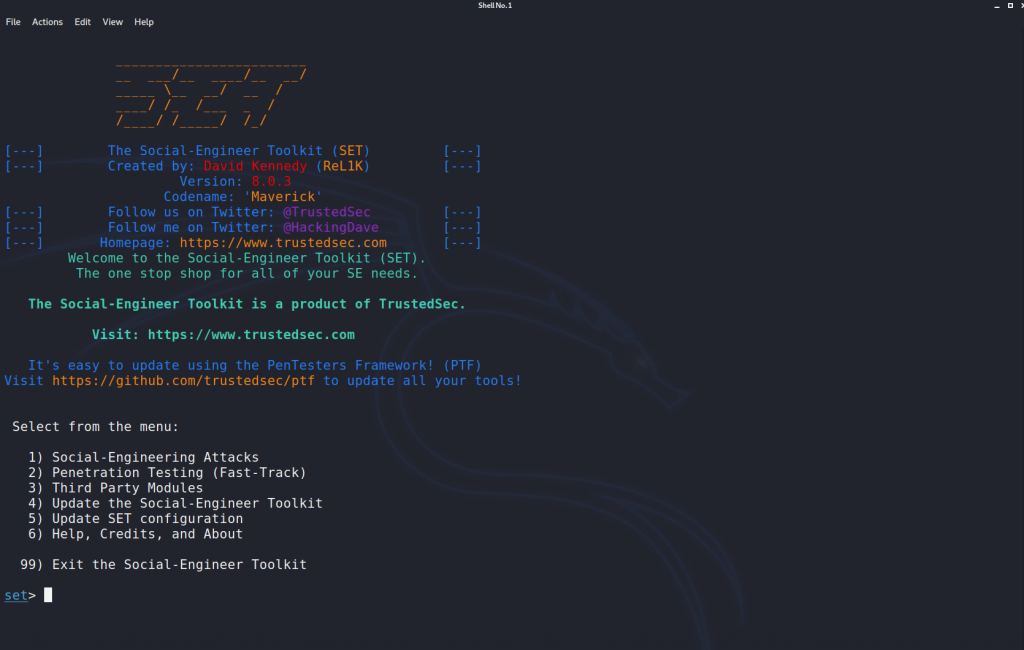Viewport: 1024px width, 650px height.
Task: Click 'Exit the Social-Engineer Toolkit' line
Action: pyautogui.click(x=163, y=564)
